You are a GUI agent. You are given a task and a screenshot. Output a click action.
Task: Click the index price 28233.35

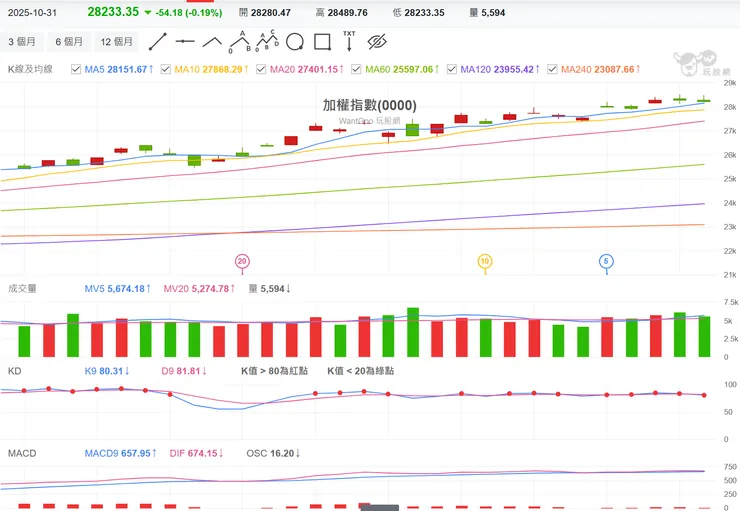[x=113, y=12]
